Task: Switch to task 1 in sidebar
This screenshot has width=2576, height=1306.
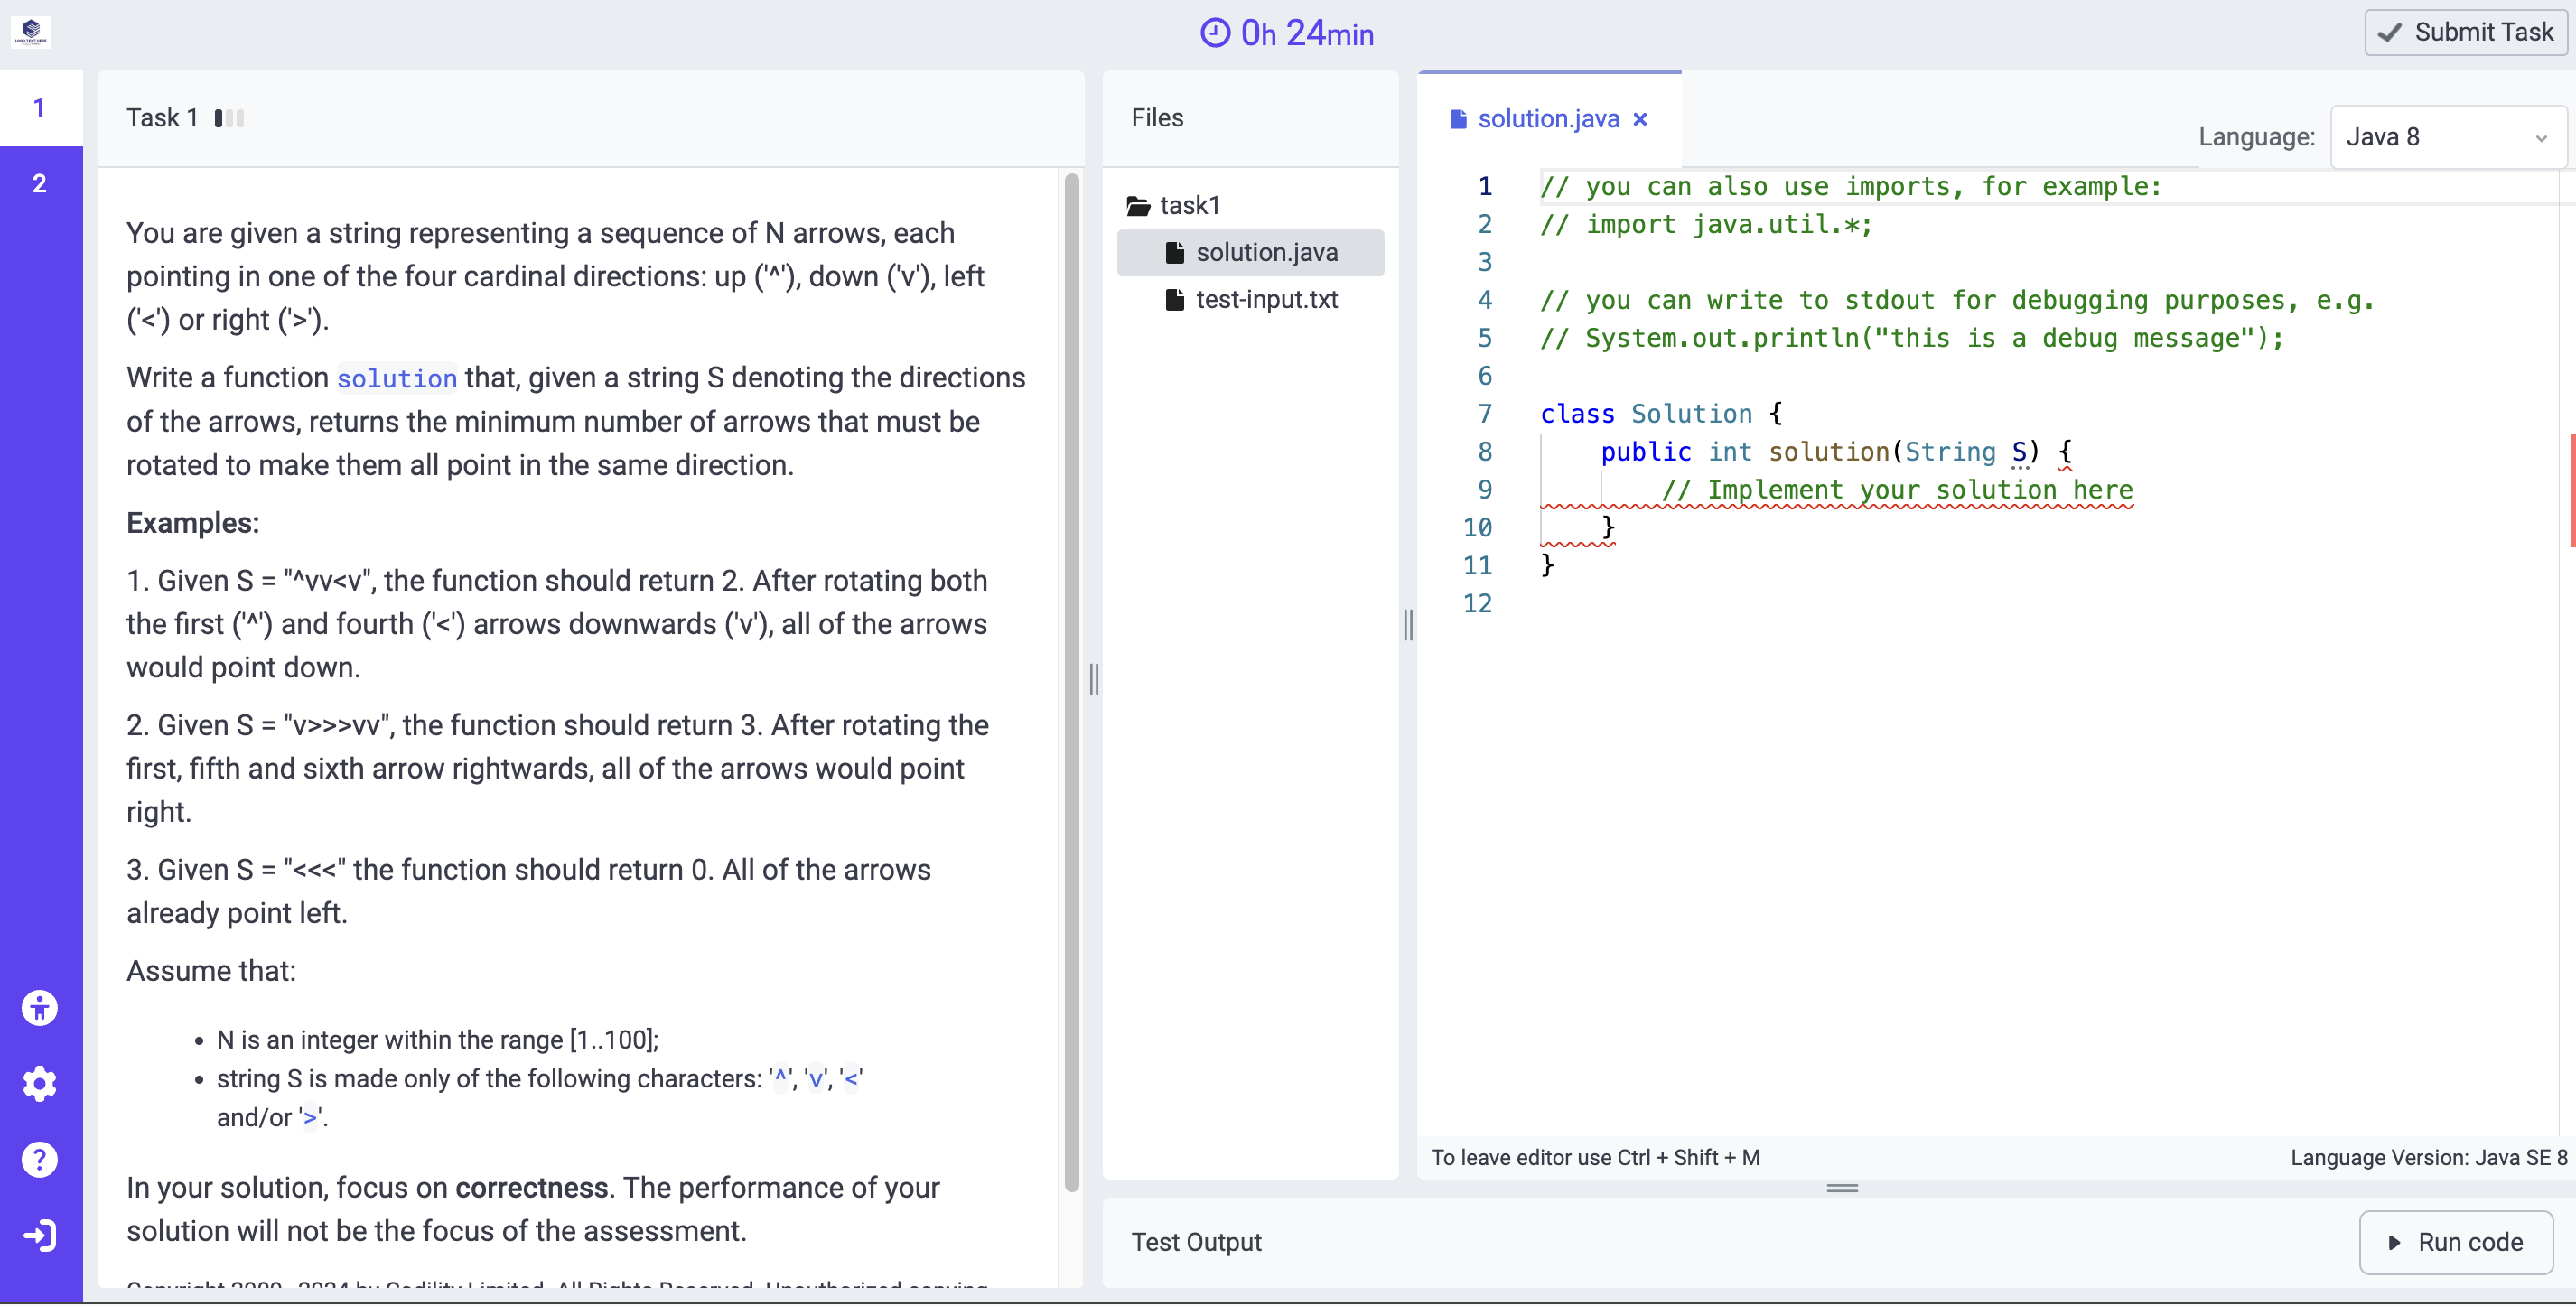Action: tap(40, 107)
